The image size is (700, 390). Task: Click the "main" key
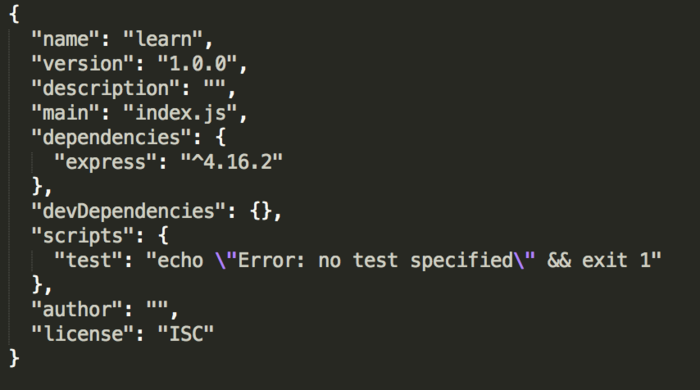point(66,113)
